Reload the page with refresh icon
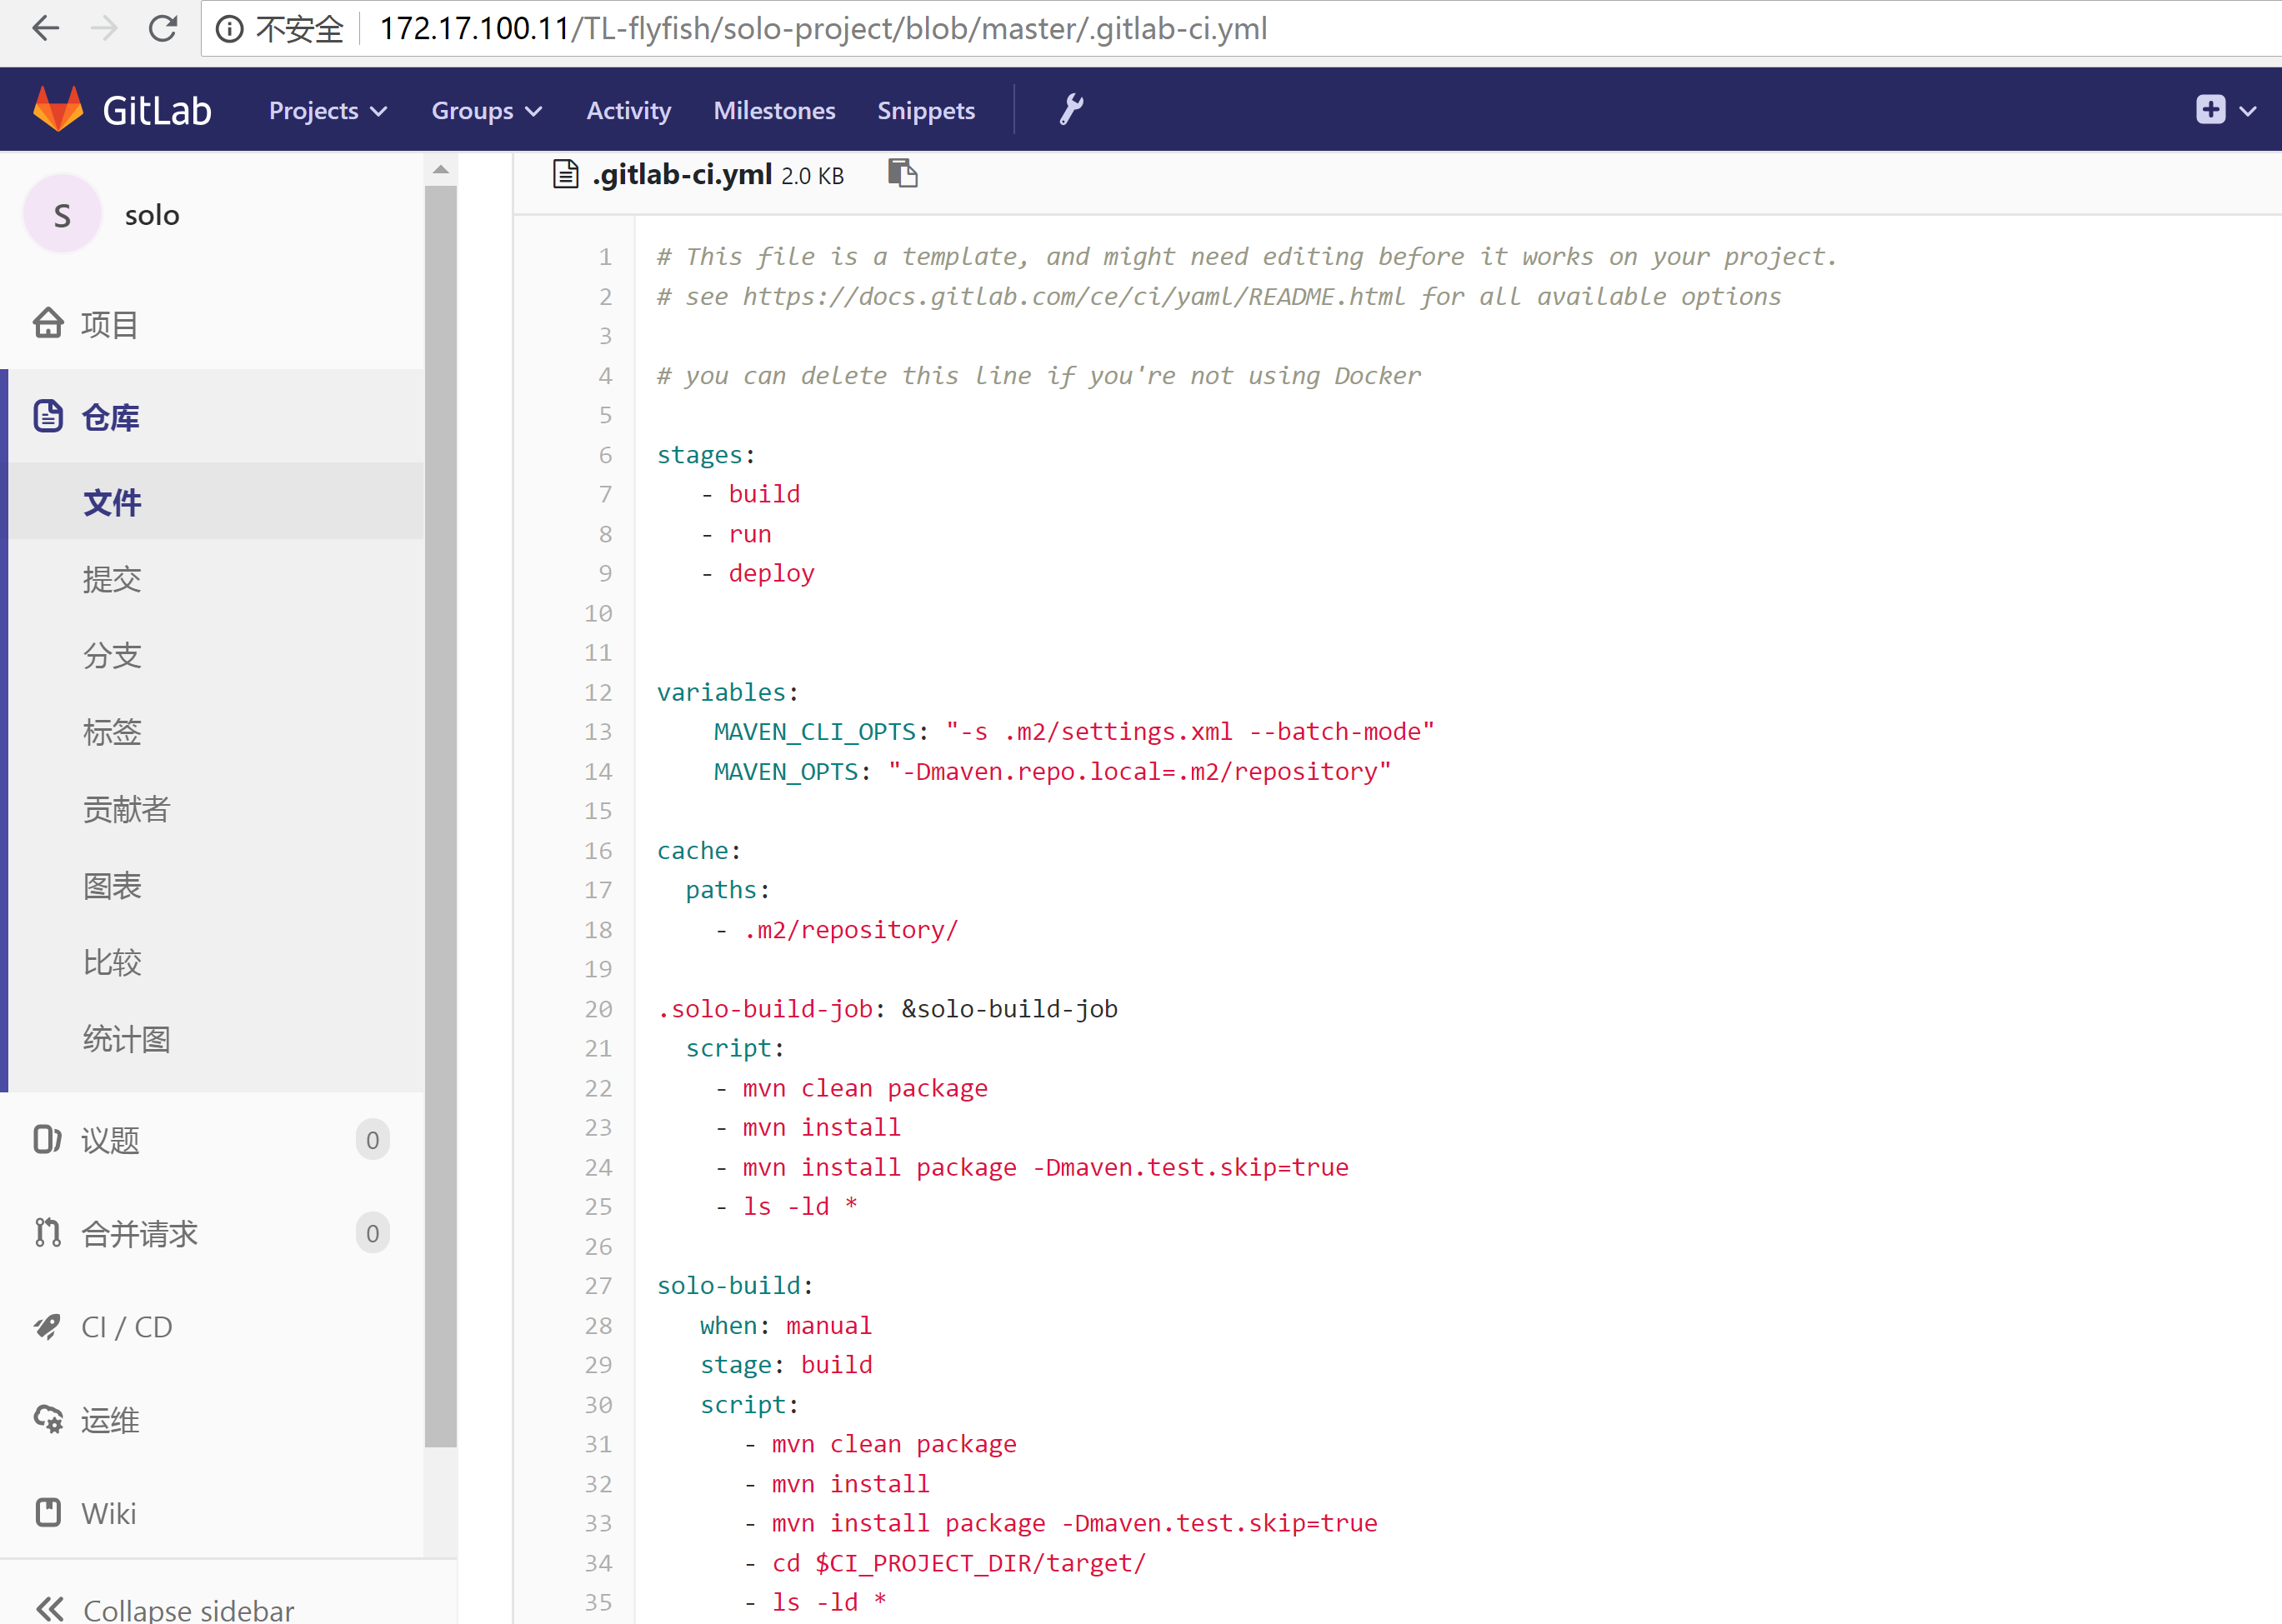This screenshot has height=1624, width=2282. (163, 29)
